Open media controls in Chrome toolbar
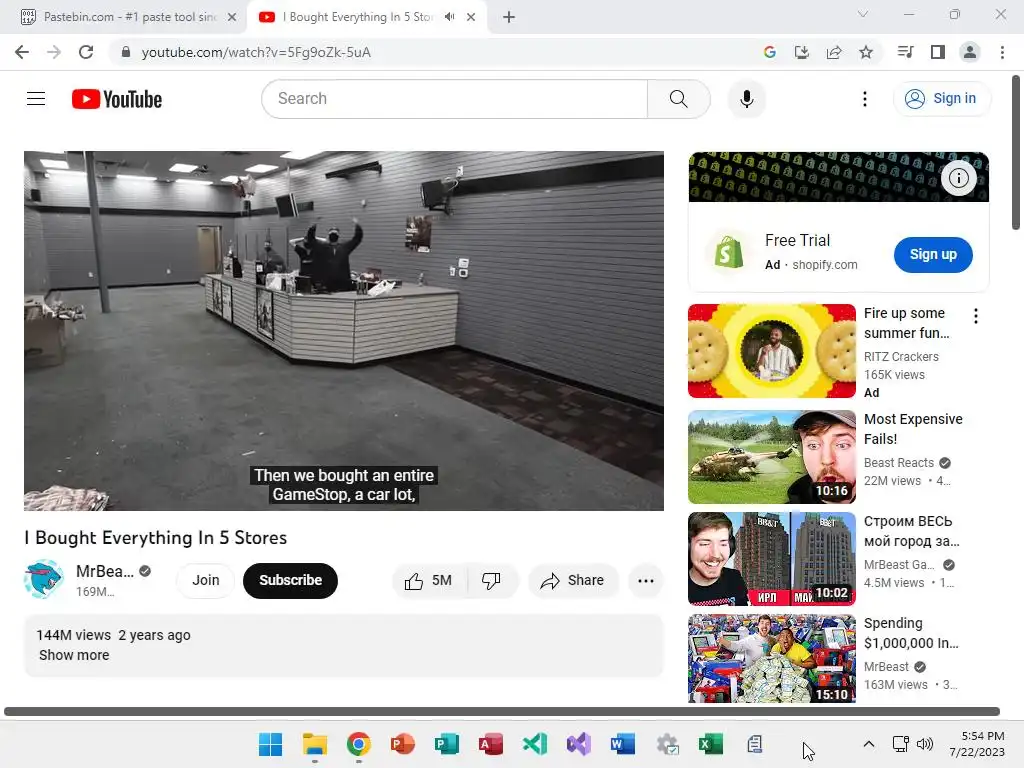Viewport: 1024px width, 768px height. coord(905,52)
